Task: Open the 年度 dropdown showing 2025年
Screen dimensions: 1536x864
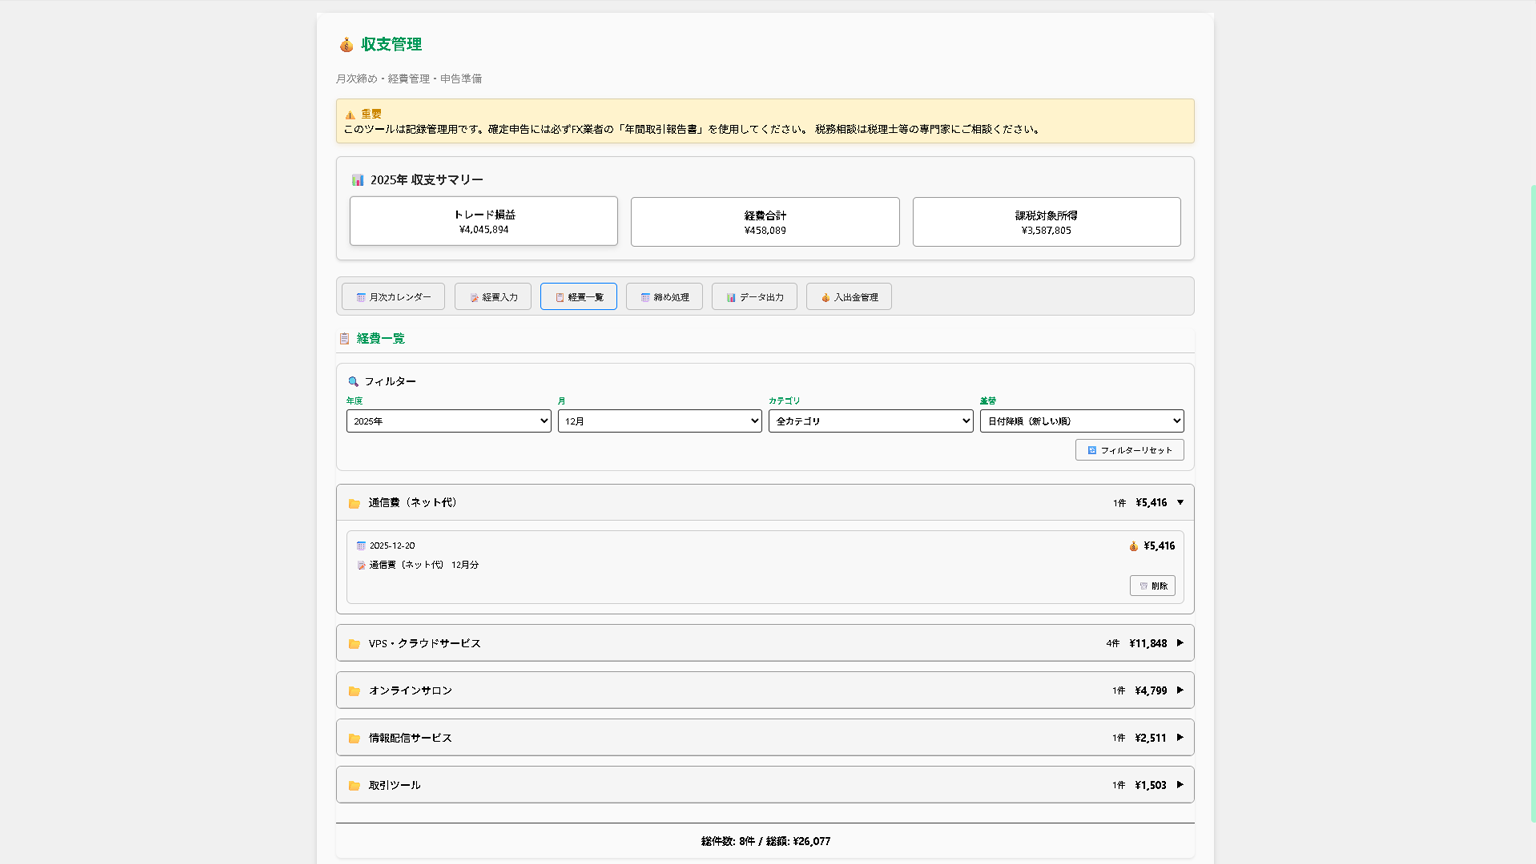Action: (x=448, y=421)
